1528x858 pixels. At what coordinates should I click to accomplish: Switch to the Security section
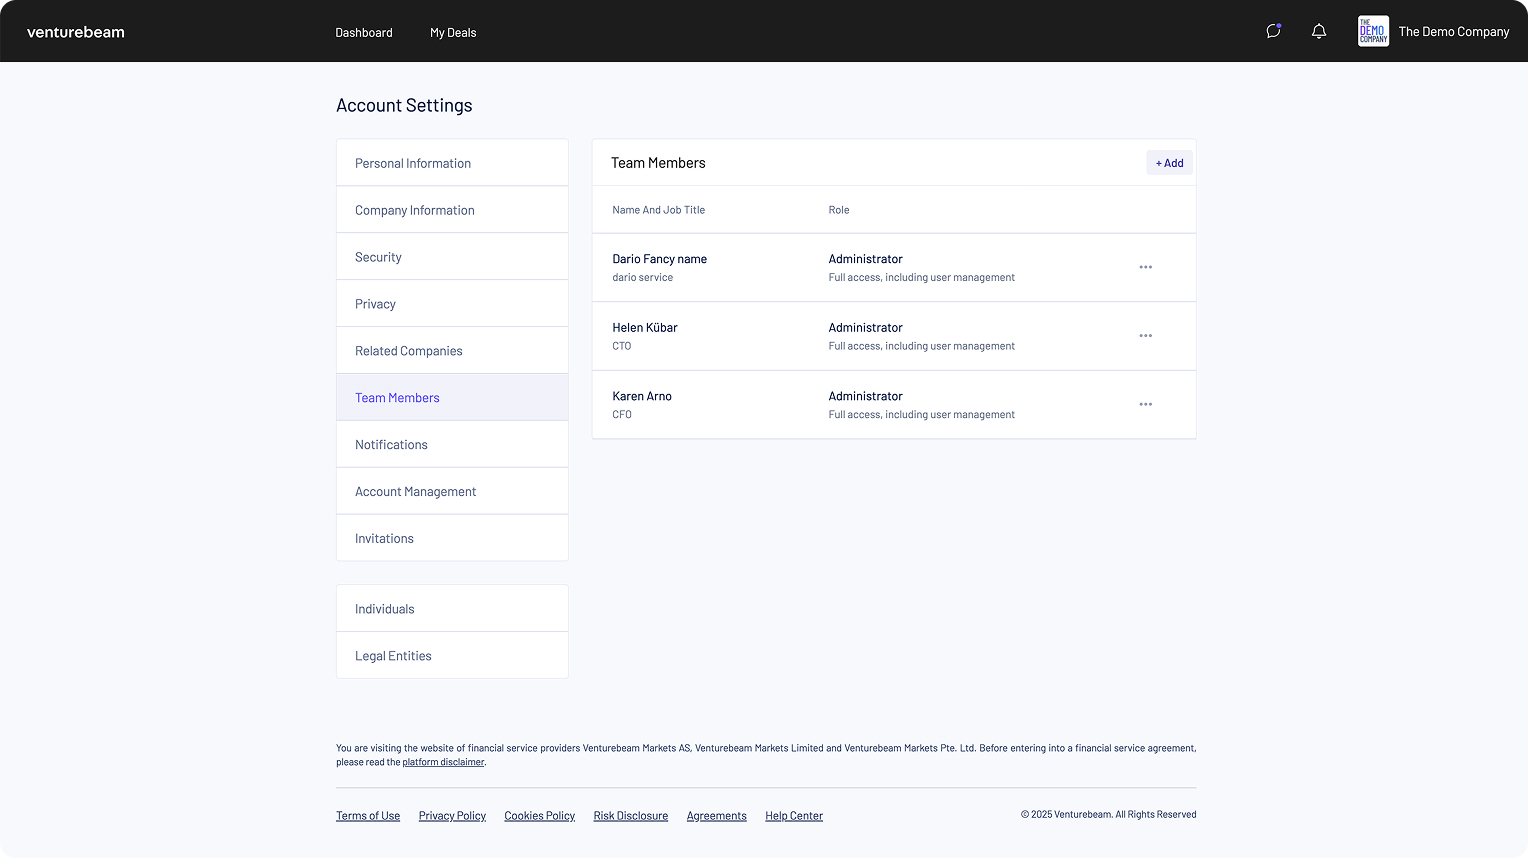[x=378, y=257]
